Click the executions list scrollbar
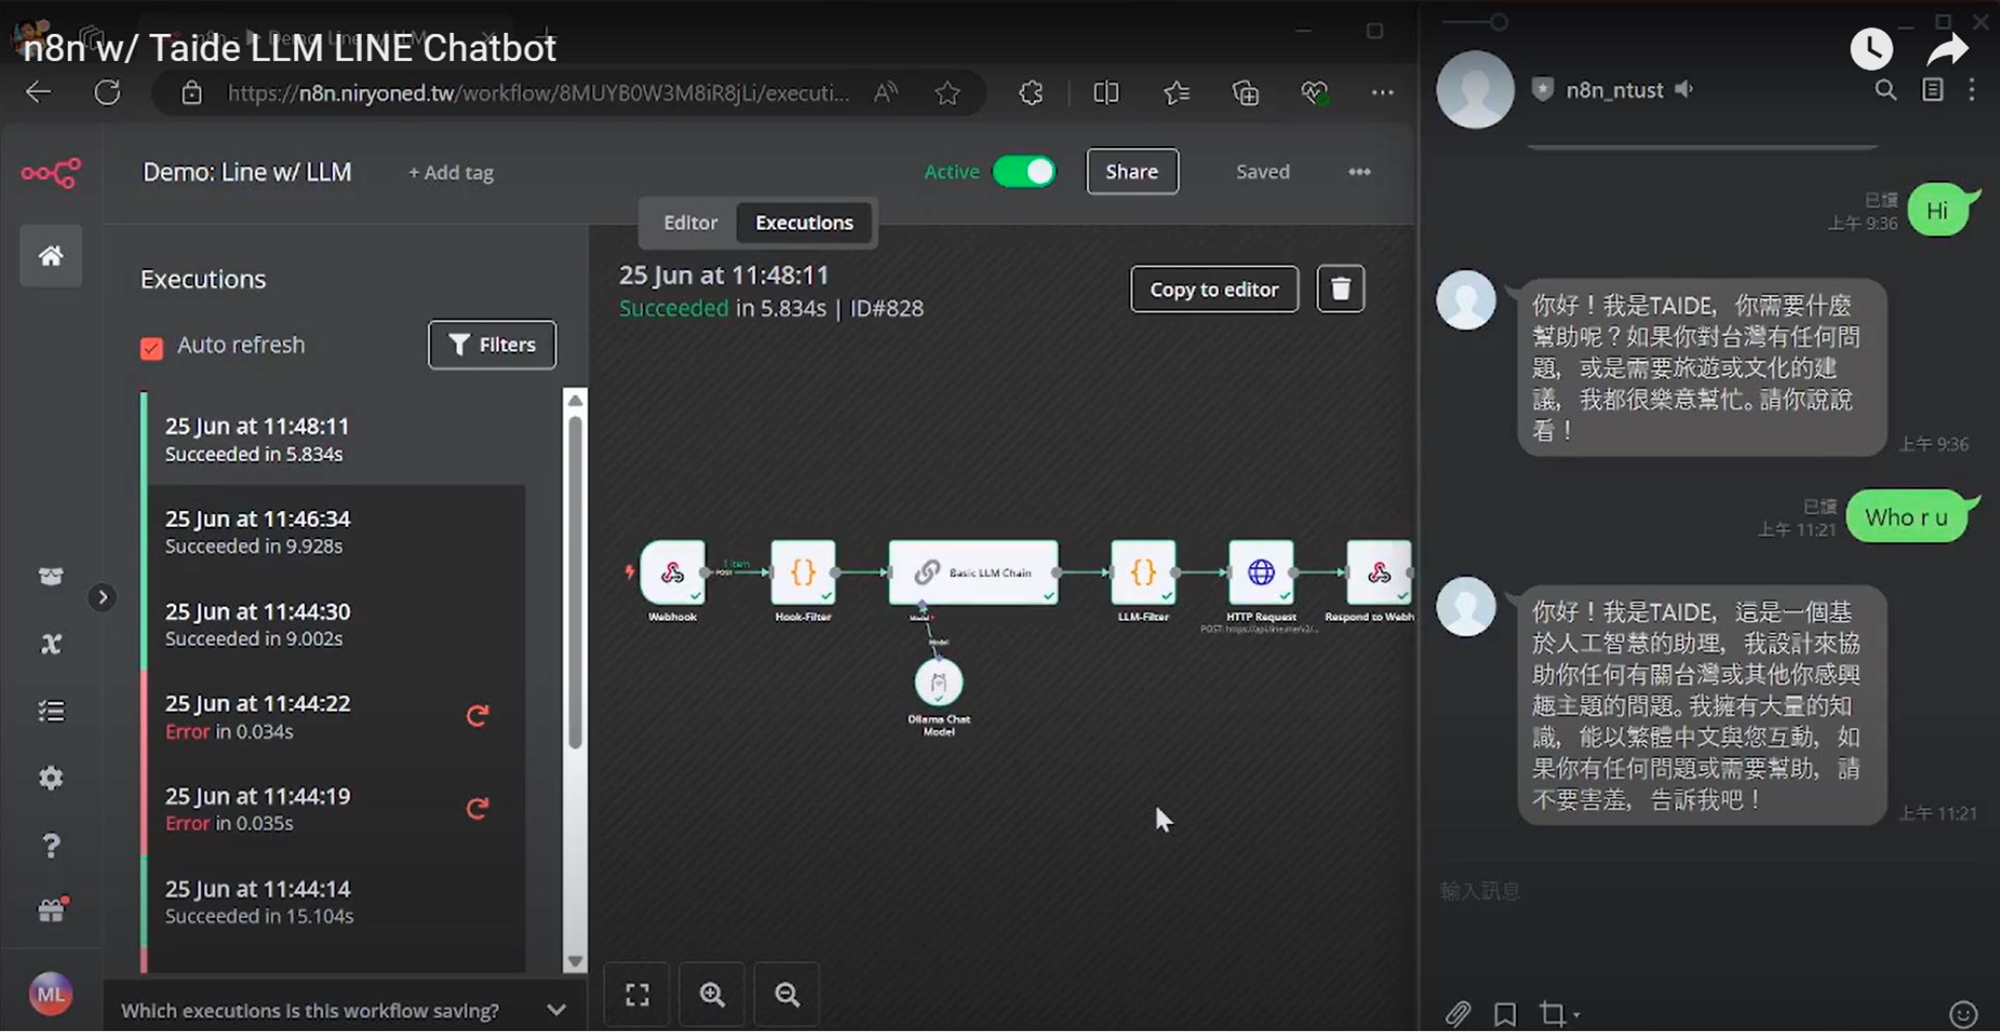The height and width of the screenshot is (1032, 2000). tap(575, 580)
